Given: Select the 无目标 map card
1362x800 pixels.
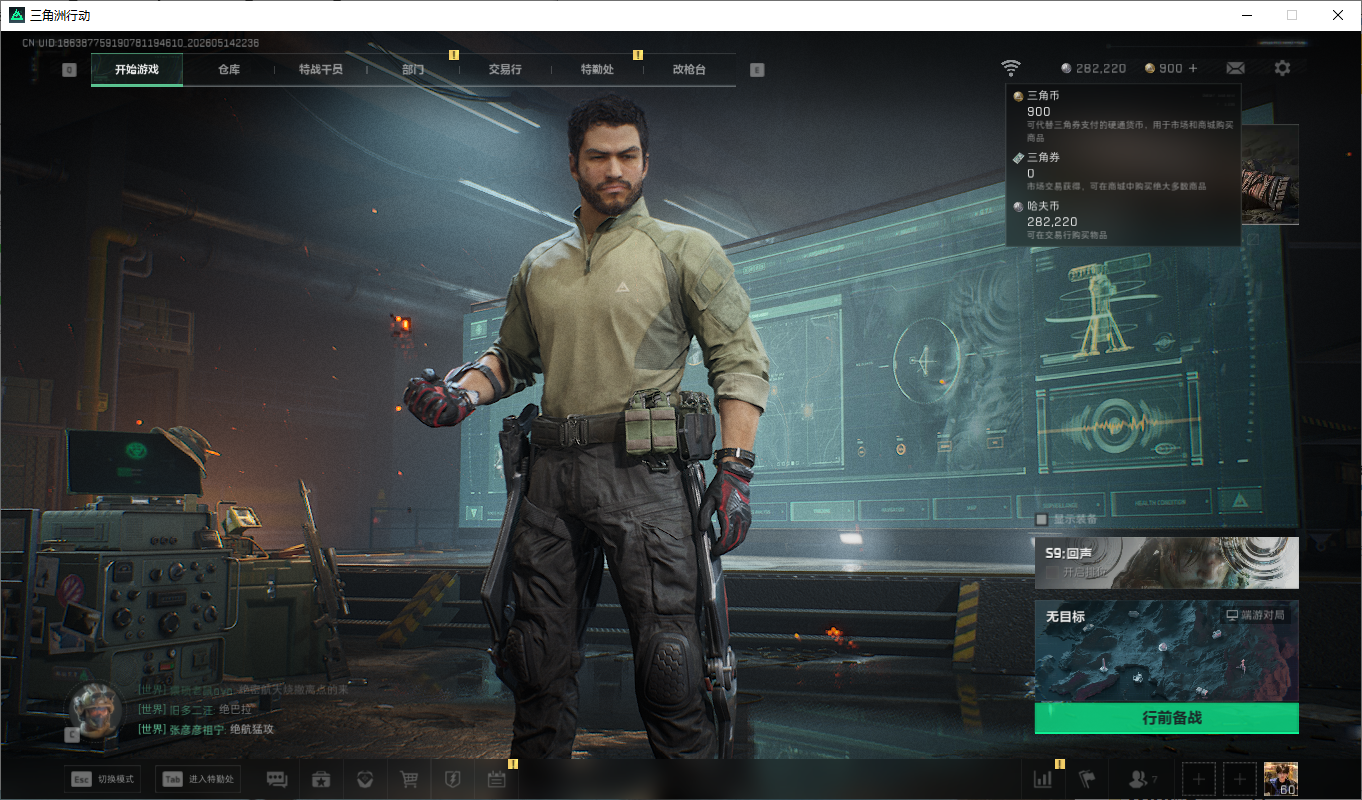Looking at the screenshot, I should 1167,651.
